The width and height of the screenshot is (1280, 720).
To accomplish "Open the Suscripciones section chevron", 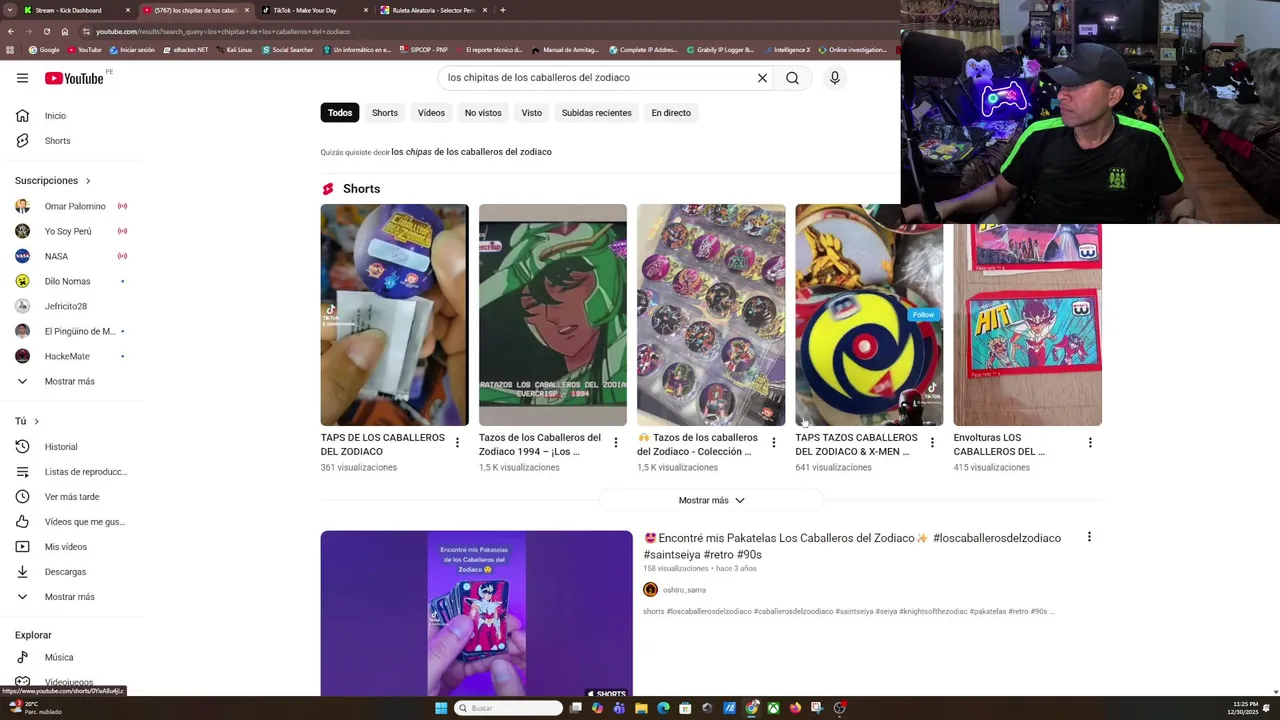I will coord(88,181).
